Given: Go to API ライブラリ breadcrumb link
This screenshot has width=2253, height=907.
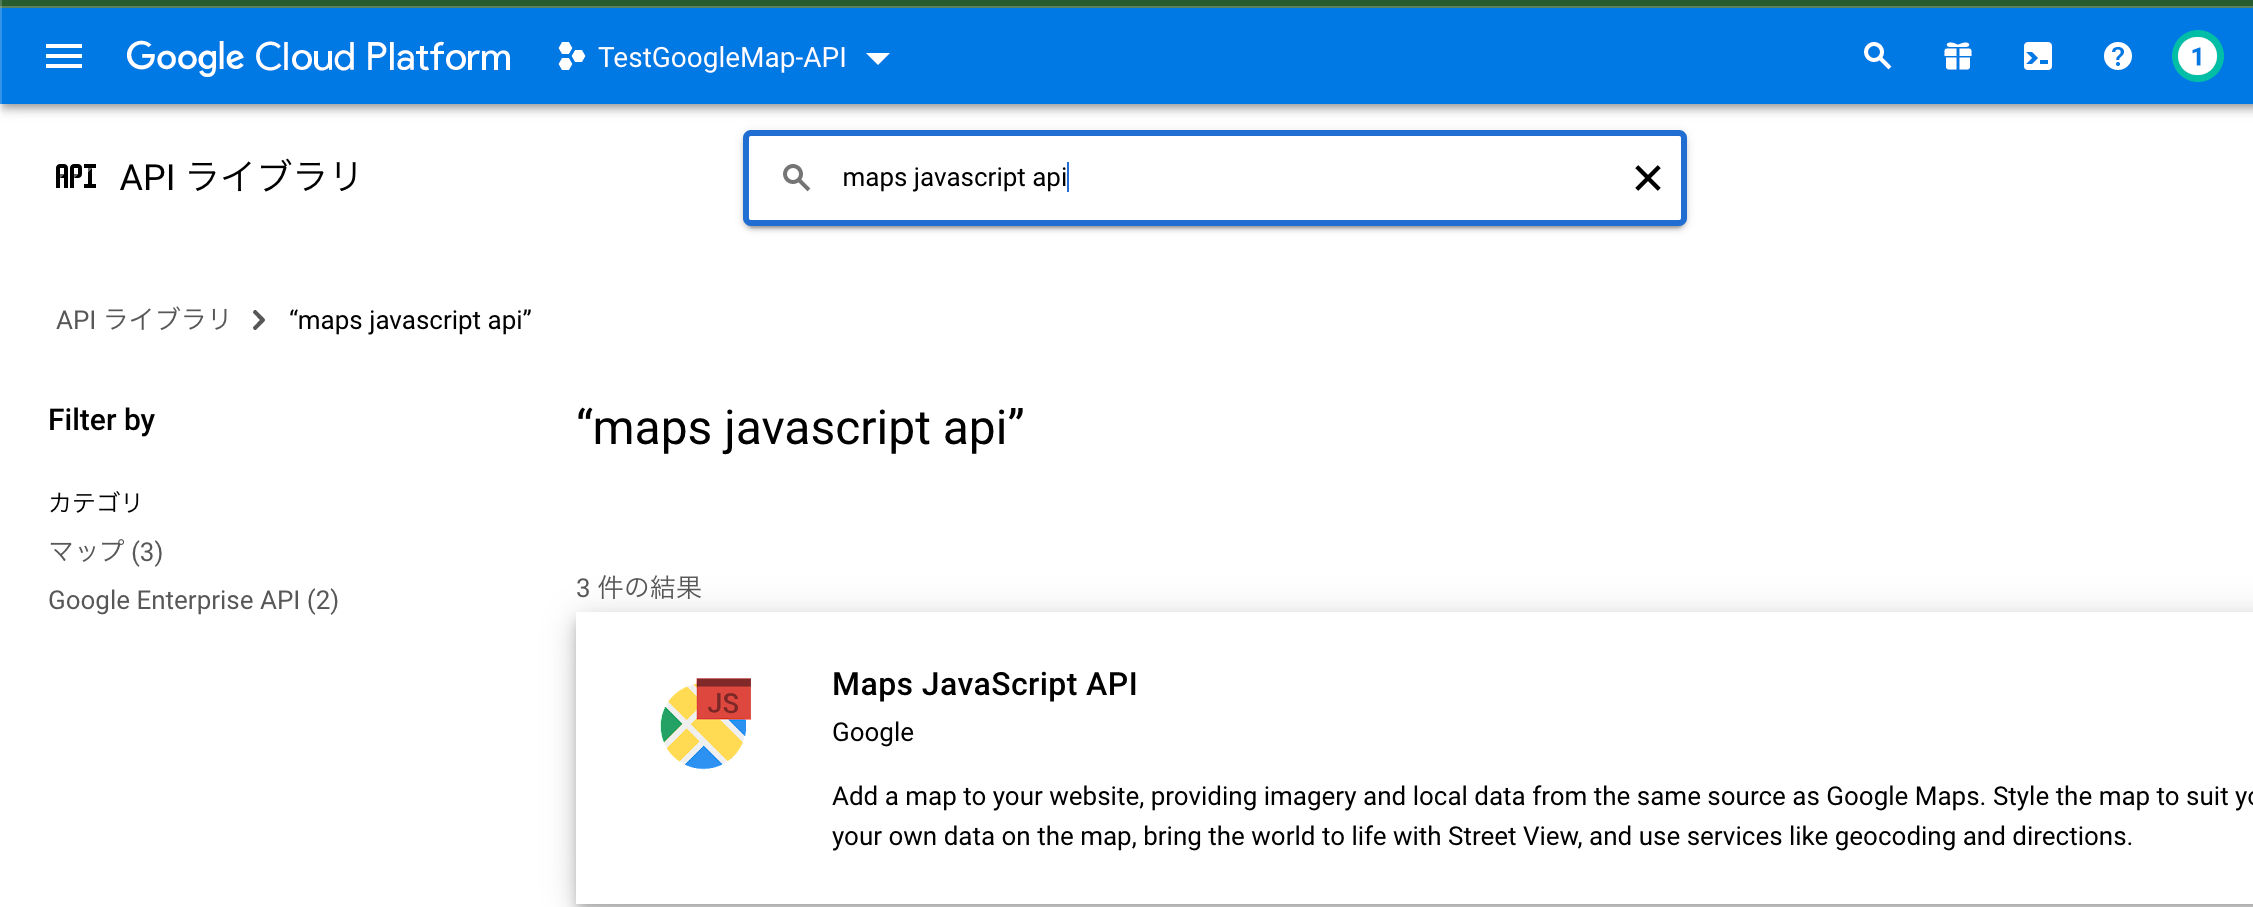Looking at the screenshot, I should [x=144, y=320].
